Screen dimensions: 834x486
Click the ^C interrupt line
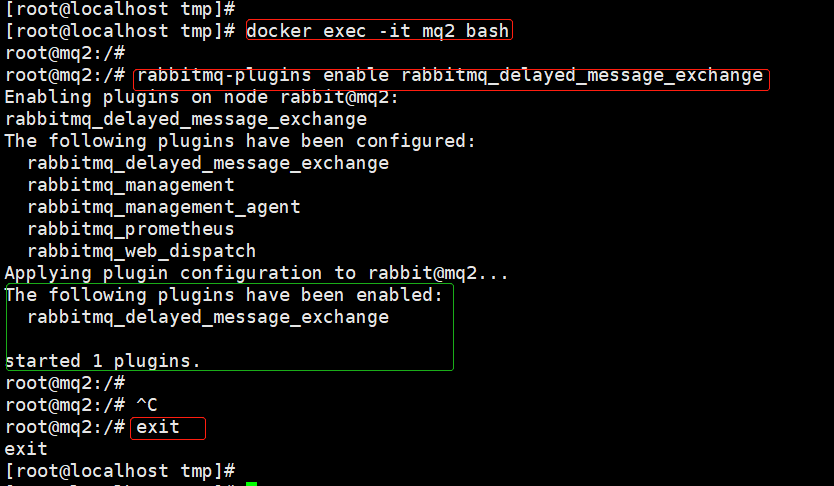81,405
